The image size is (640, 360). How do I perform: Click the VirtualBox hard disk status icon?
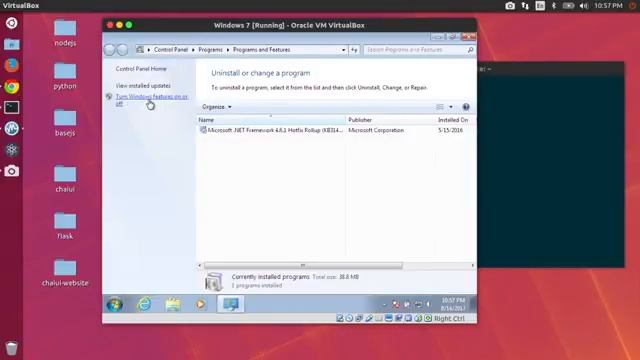340,318
